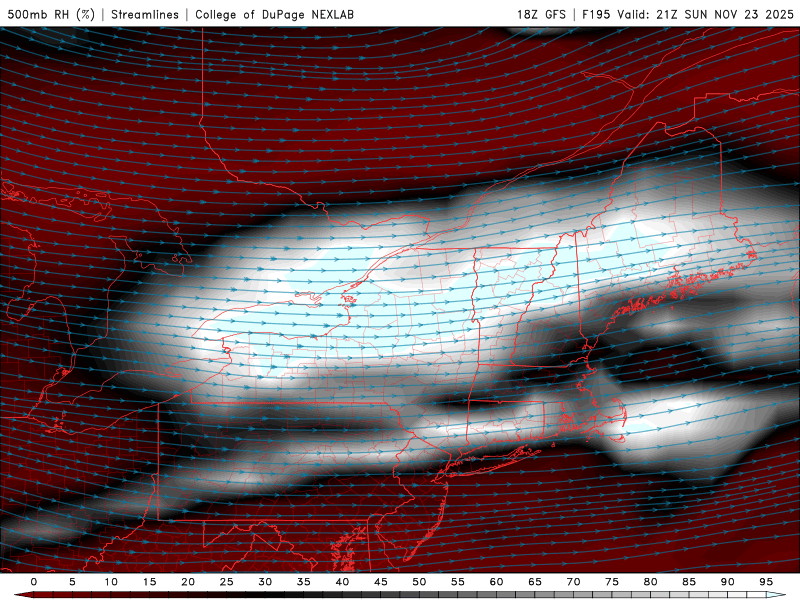Image resolution: width=800 pixels, height=600 pixels.
Task: Click the 75 label on the color scale
Action: (612, 582)
